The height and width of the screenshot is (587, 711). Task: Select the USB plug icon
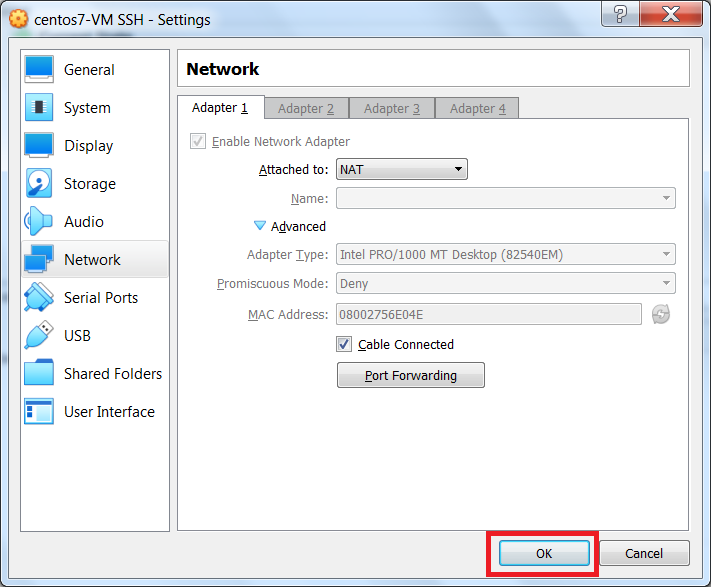click(39, 335)
